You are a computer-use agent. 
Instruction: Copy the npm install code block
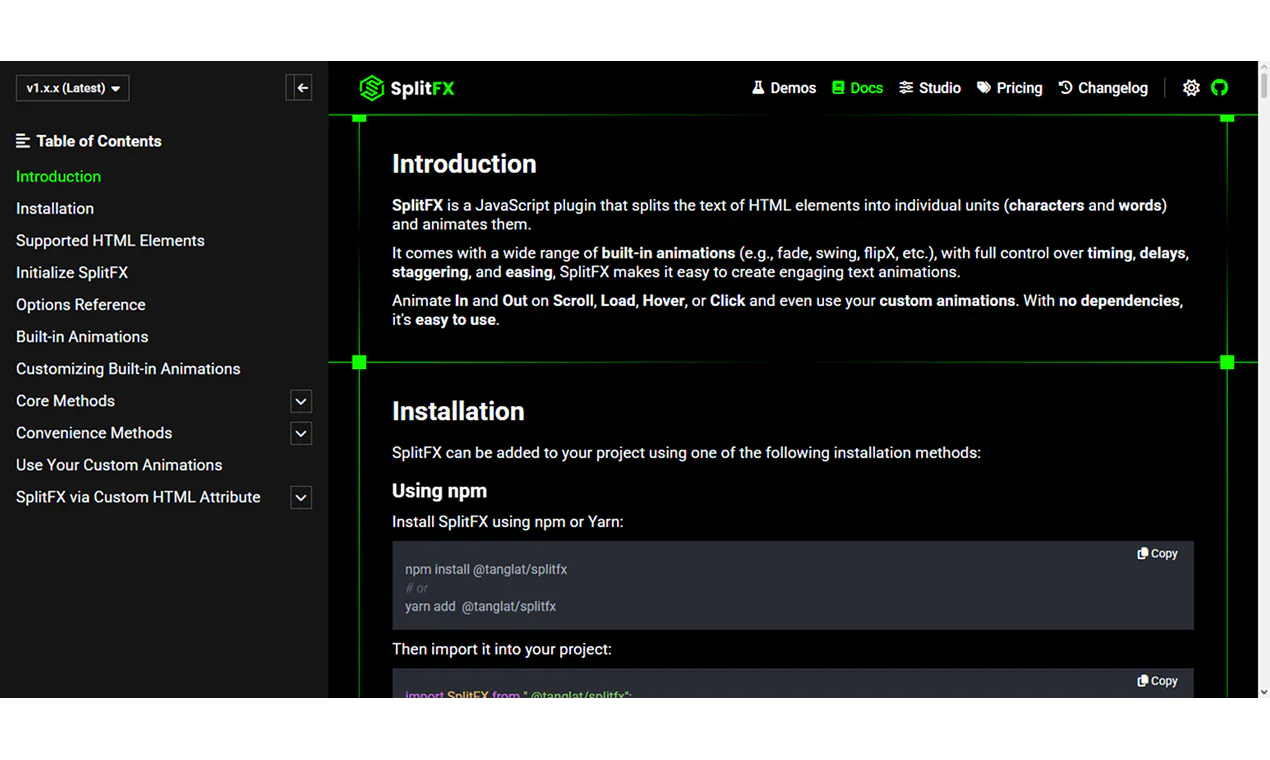coord(1157,553)
